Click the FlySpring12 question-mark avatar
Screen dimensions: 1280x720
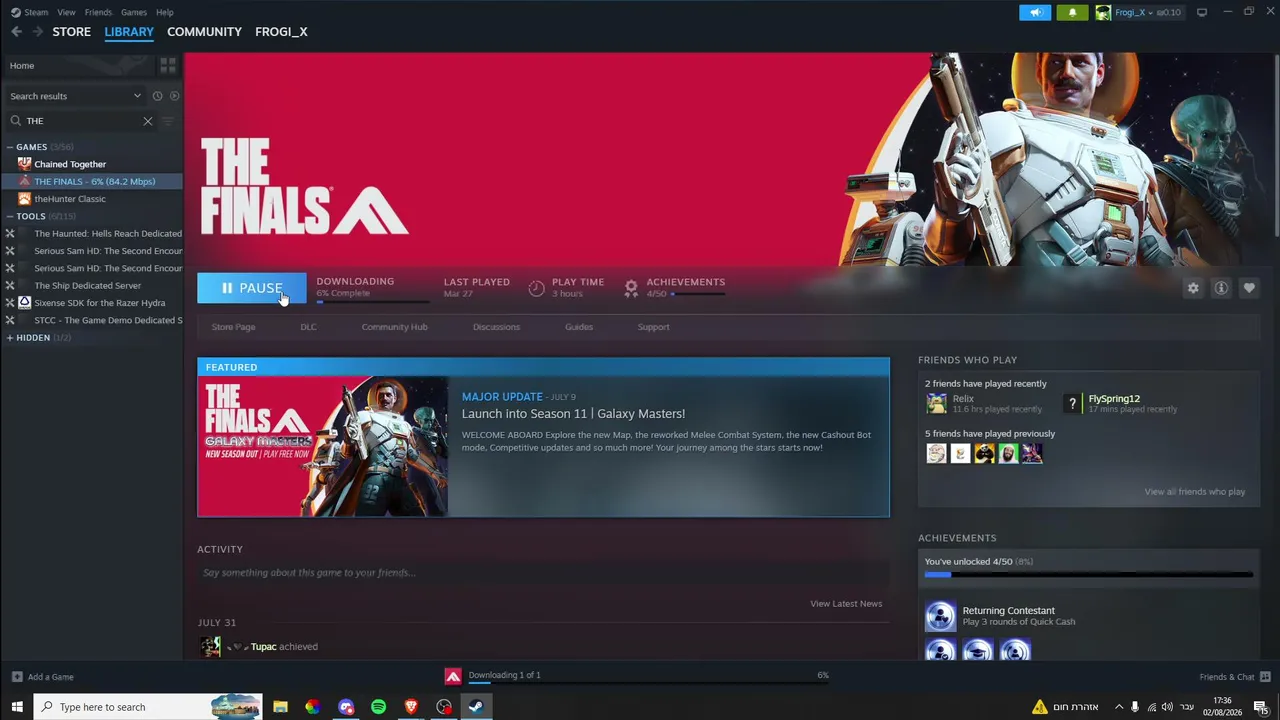click(1072, 403)
